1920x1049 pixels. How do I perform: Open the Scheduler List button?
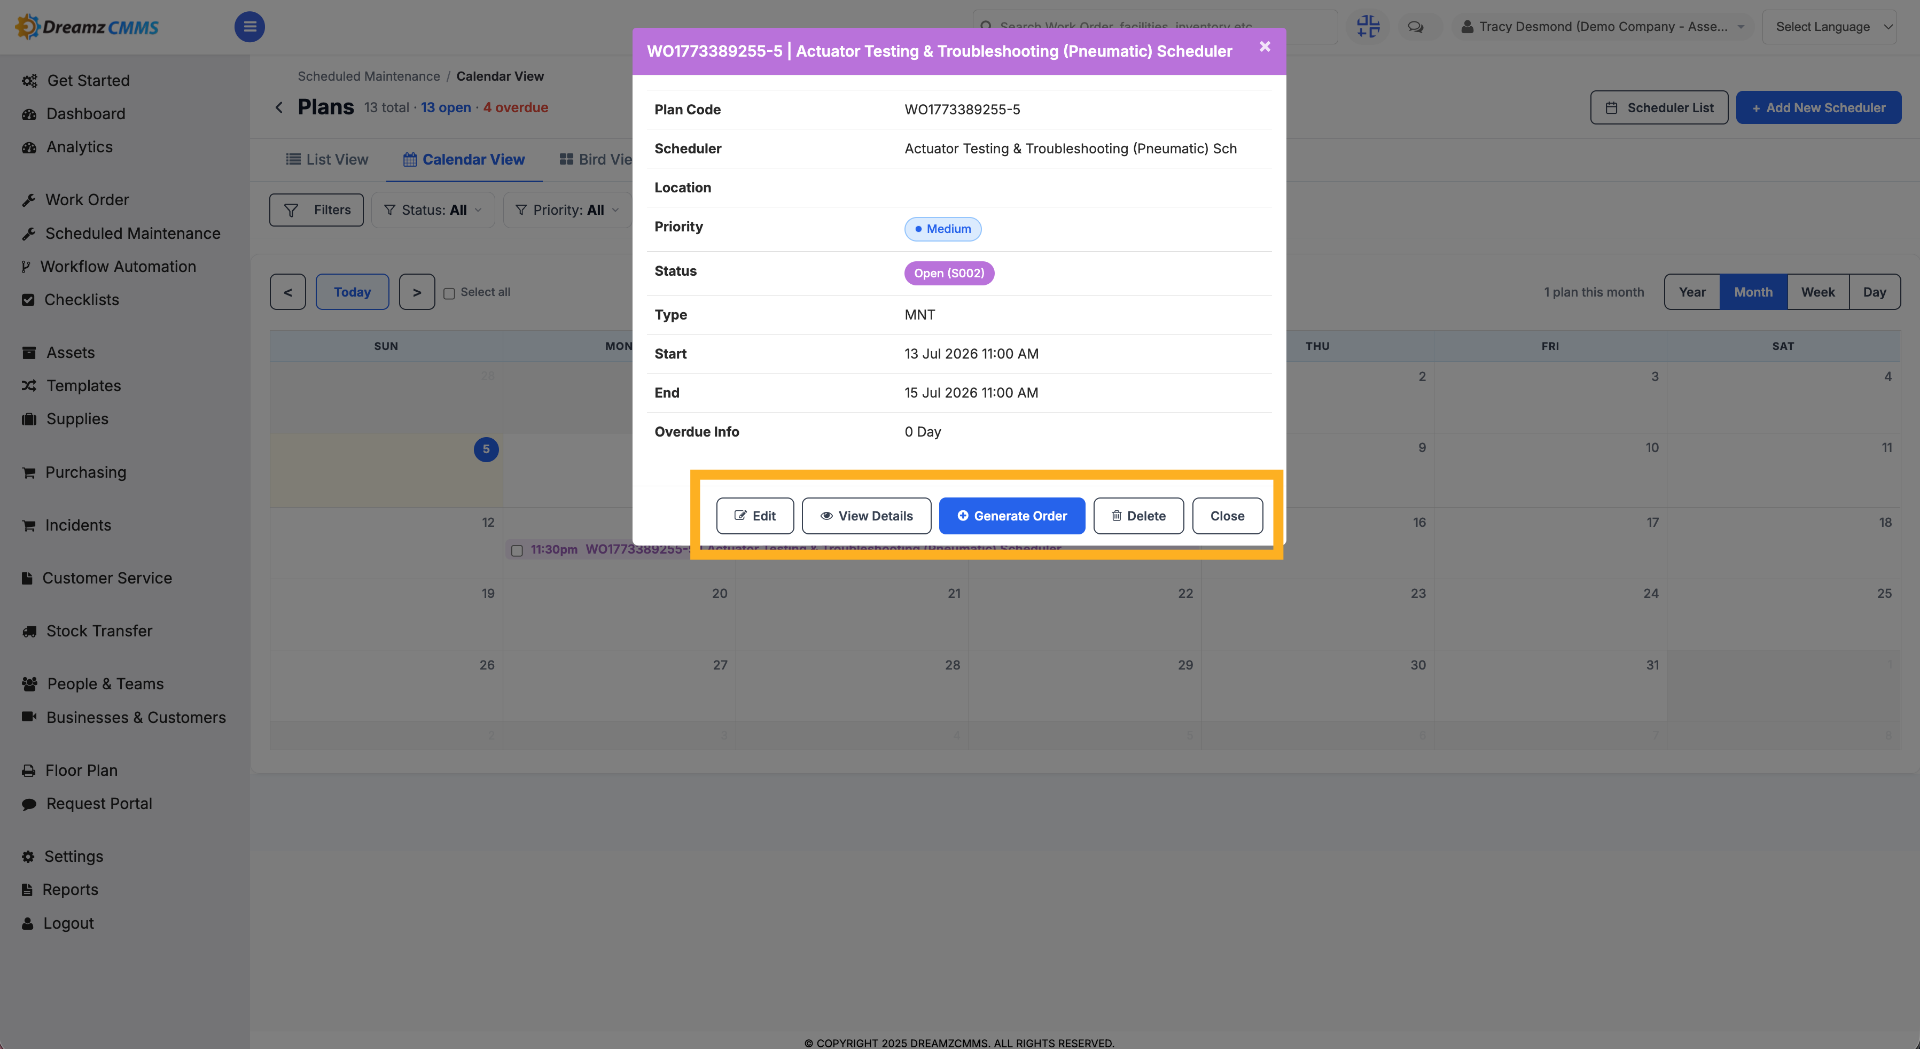point(1659,107)
